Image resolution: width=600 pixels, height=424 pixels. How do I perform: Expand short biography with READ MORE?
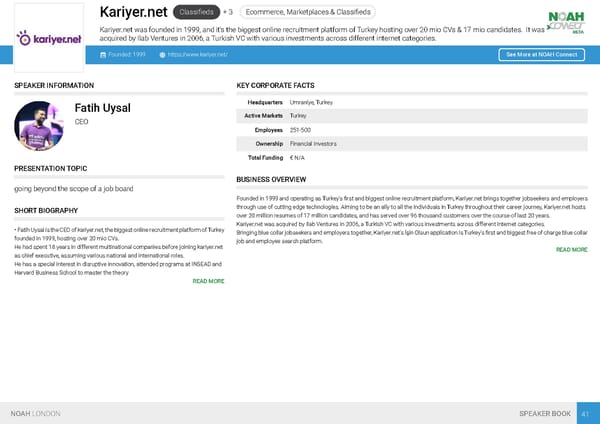(207, 281)
